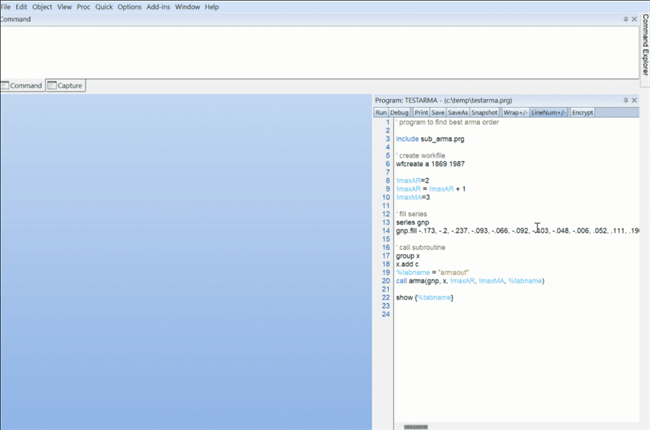Open the Add-ins menu

click(158, 7)
